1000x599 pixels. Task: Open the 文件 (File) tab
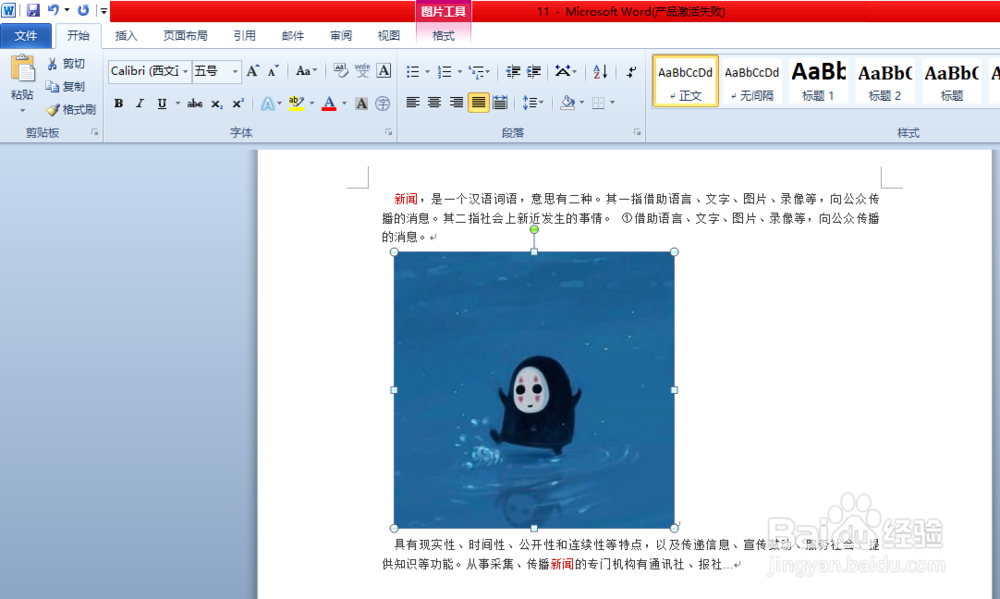[x=26, y=36]
